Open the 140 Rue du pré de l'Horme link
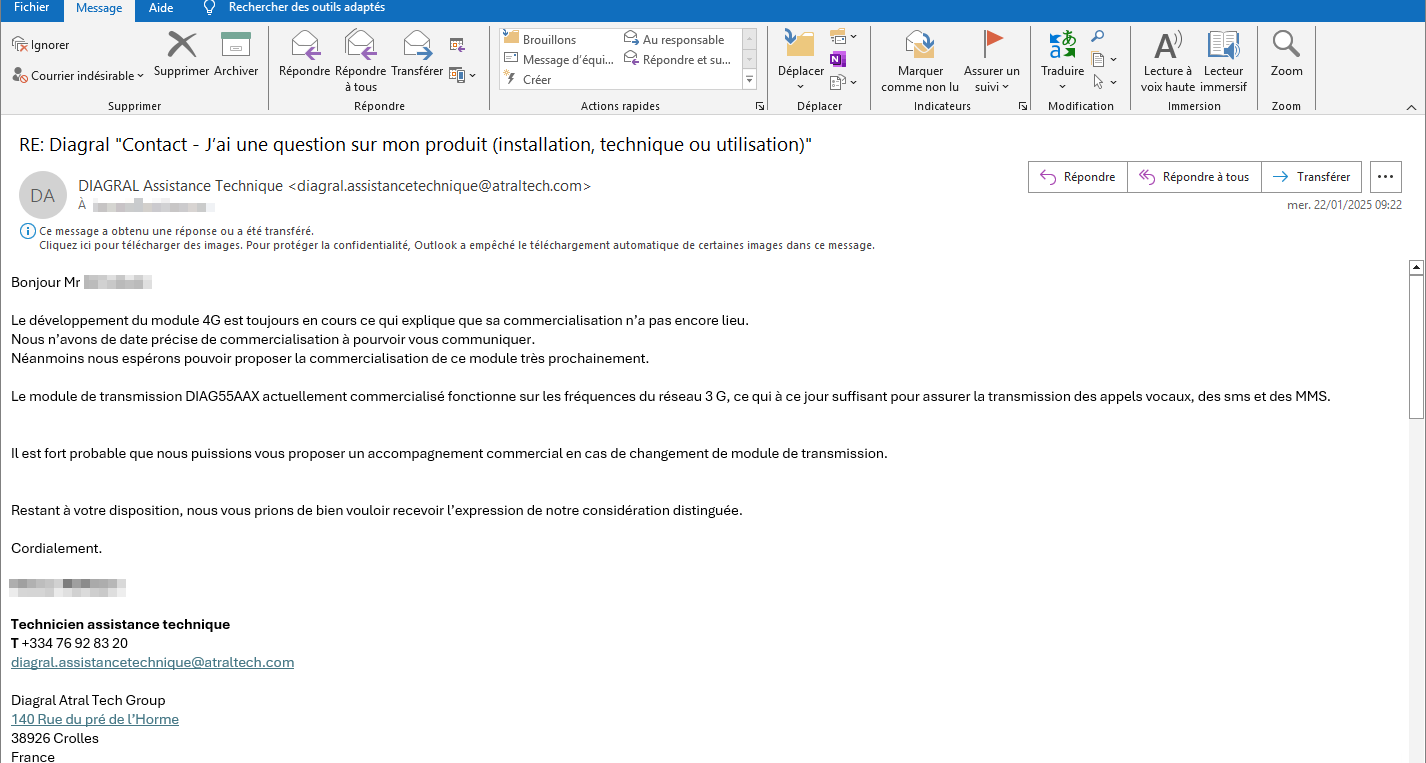This screenshot has width=1426, height=763. tap(95, 719)
